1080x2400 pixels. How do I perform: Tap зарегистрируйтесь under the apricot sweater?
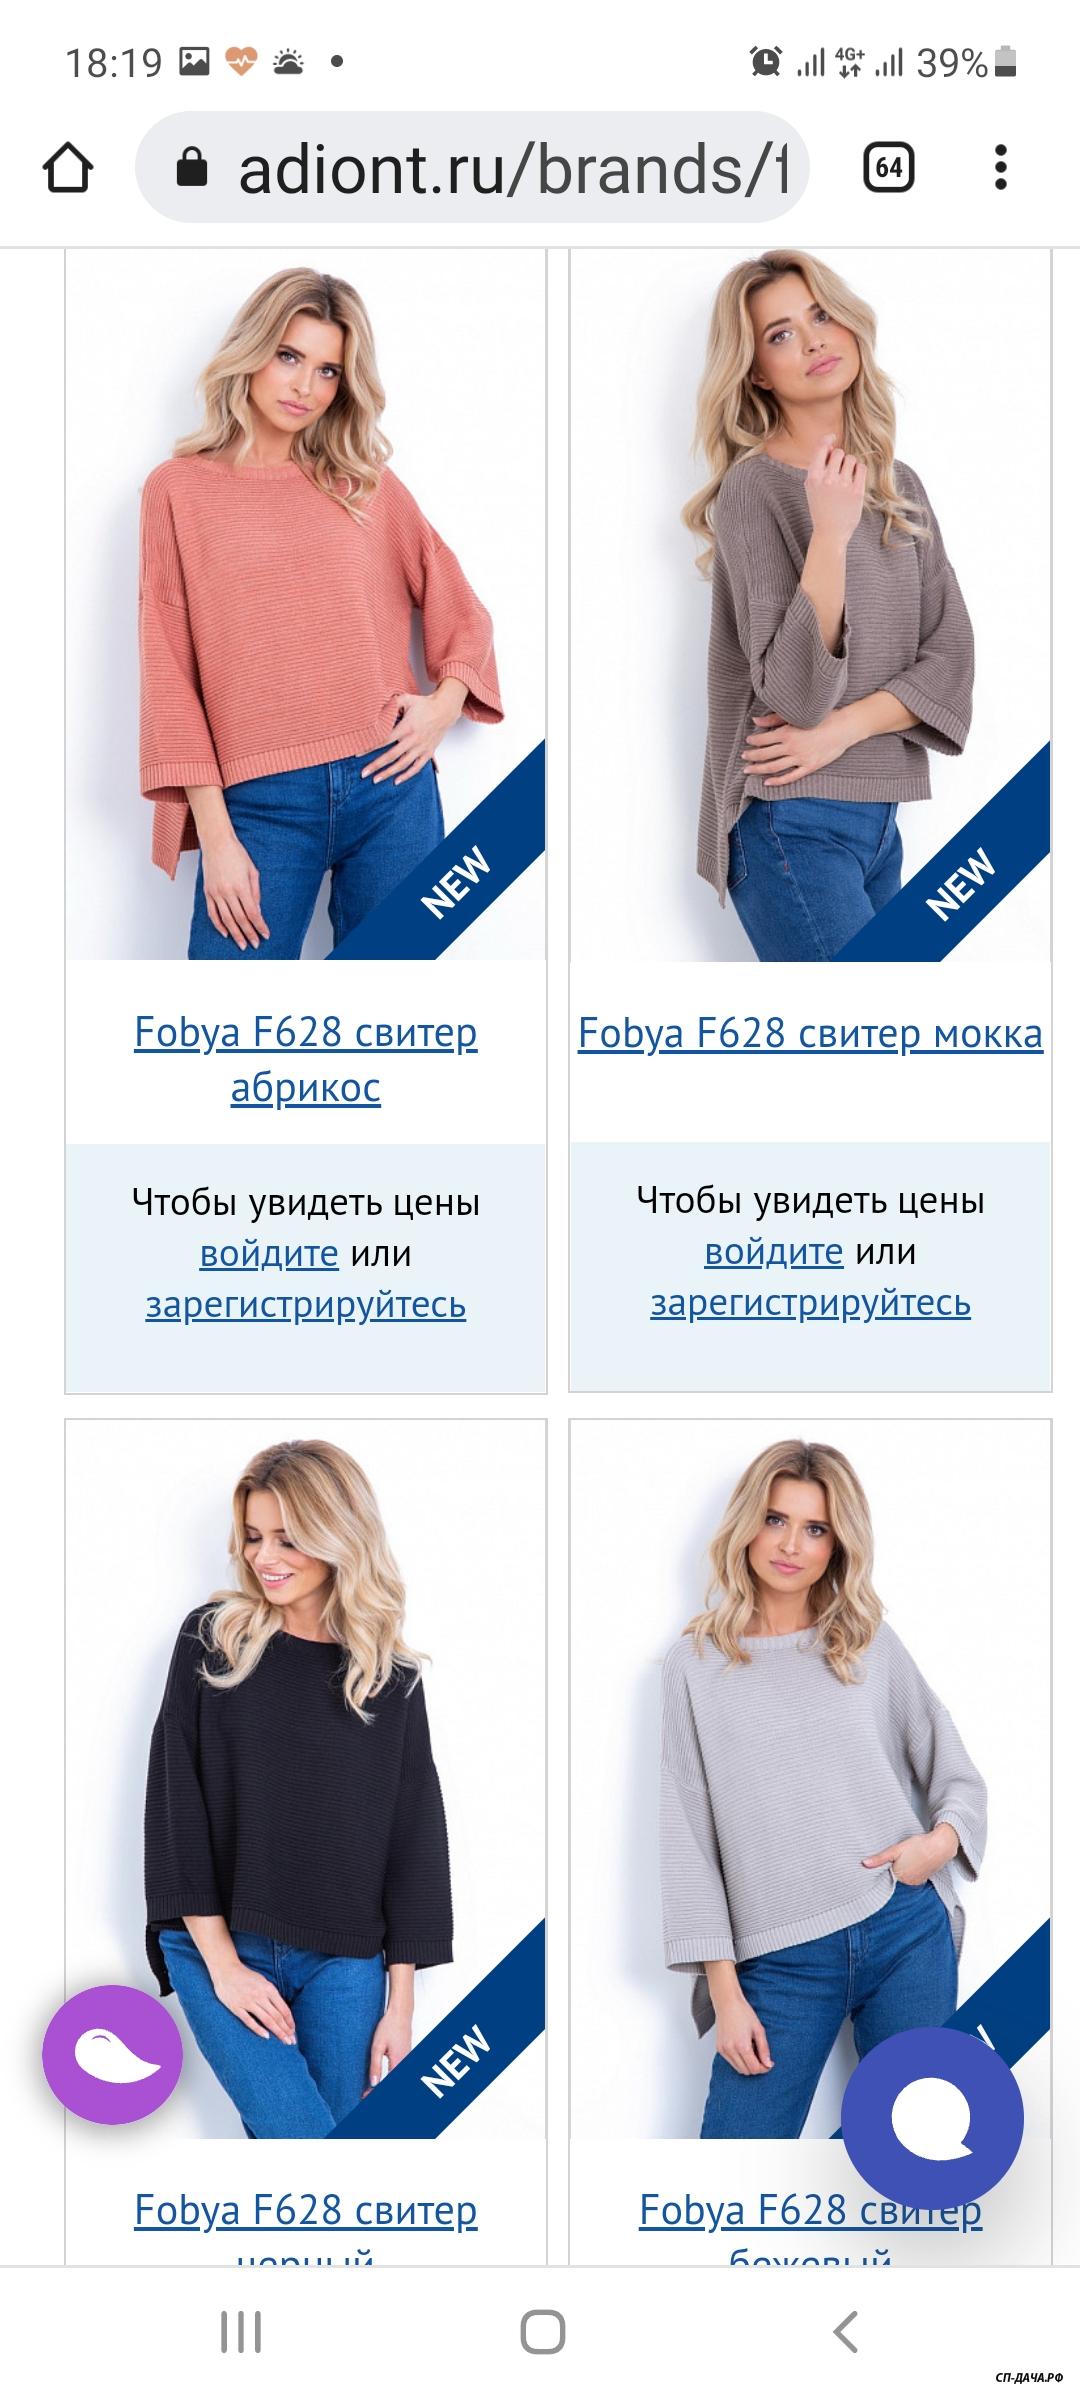click(x=306, y=1305)
